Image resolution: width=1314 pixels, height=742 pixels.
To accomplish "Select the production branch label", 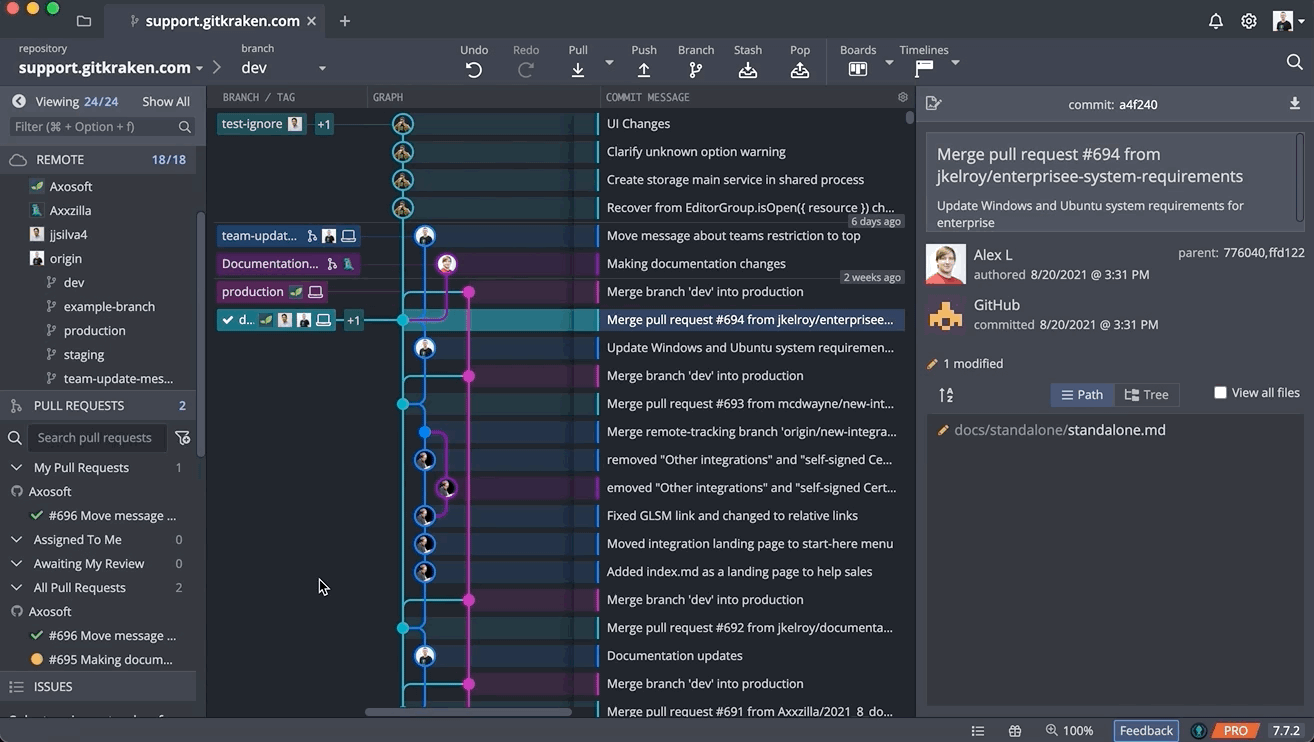I will 272,292.
